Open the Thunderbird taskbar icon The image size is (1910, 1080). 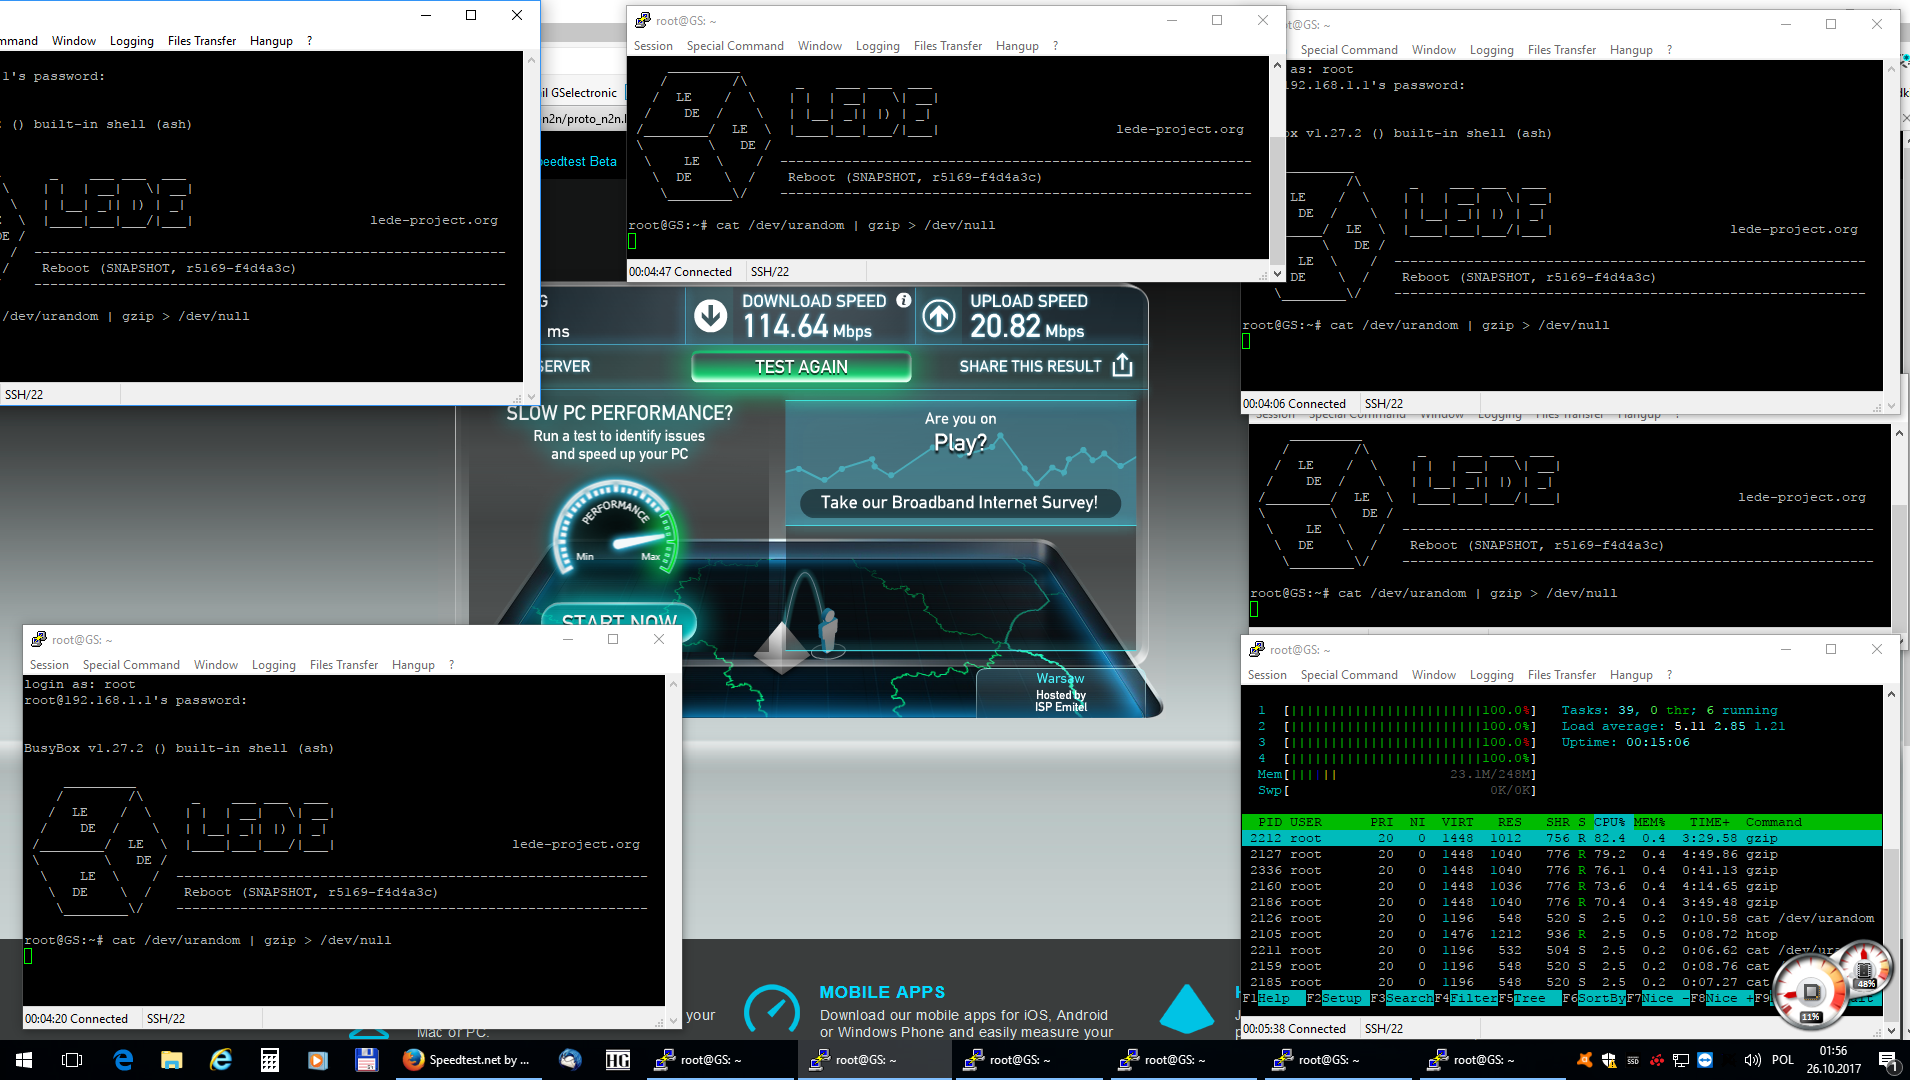tap(570, 1060)
